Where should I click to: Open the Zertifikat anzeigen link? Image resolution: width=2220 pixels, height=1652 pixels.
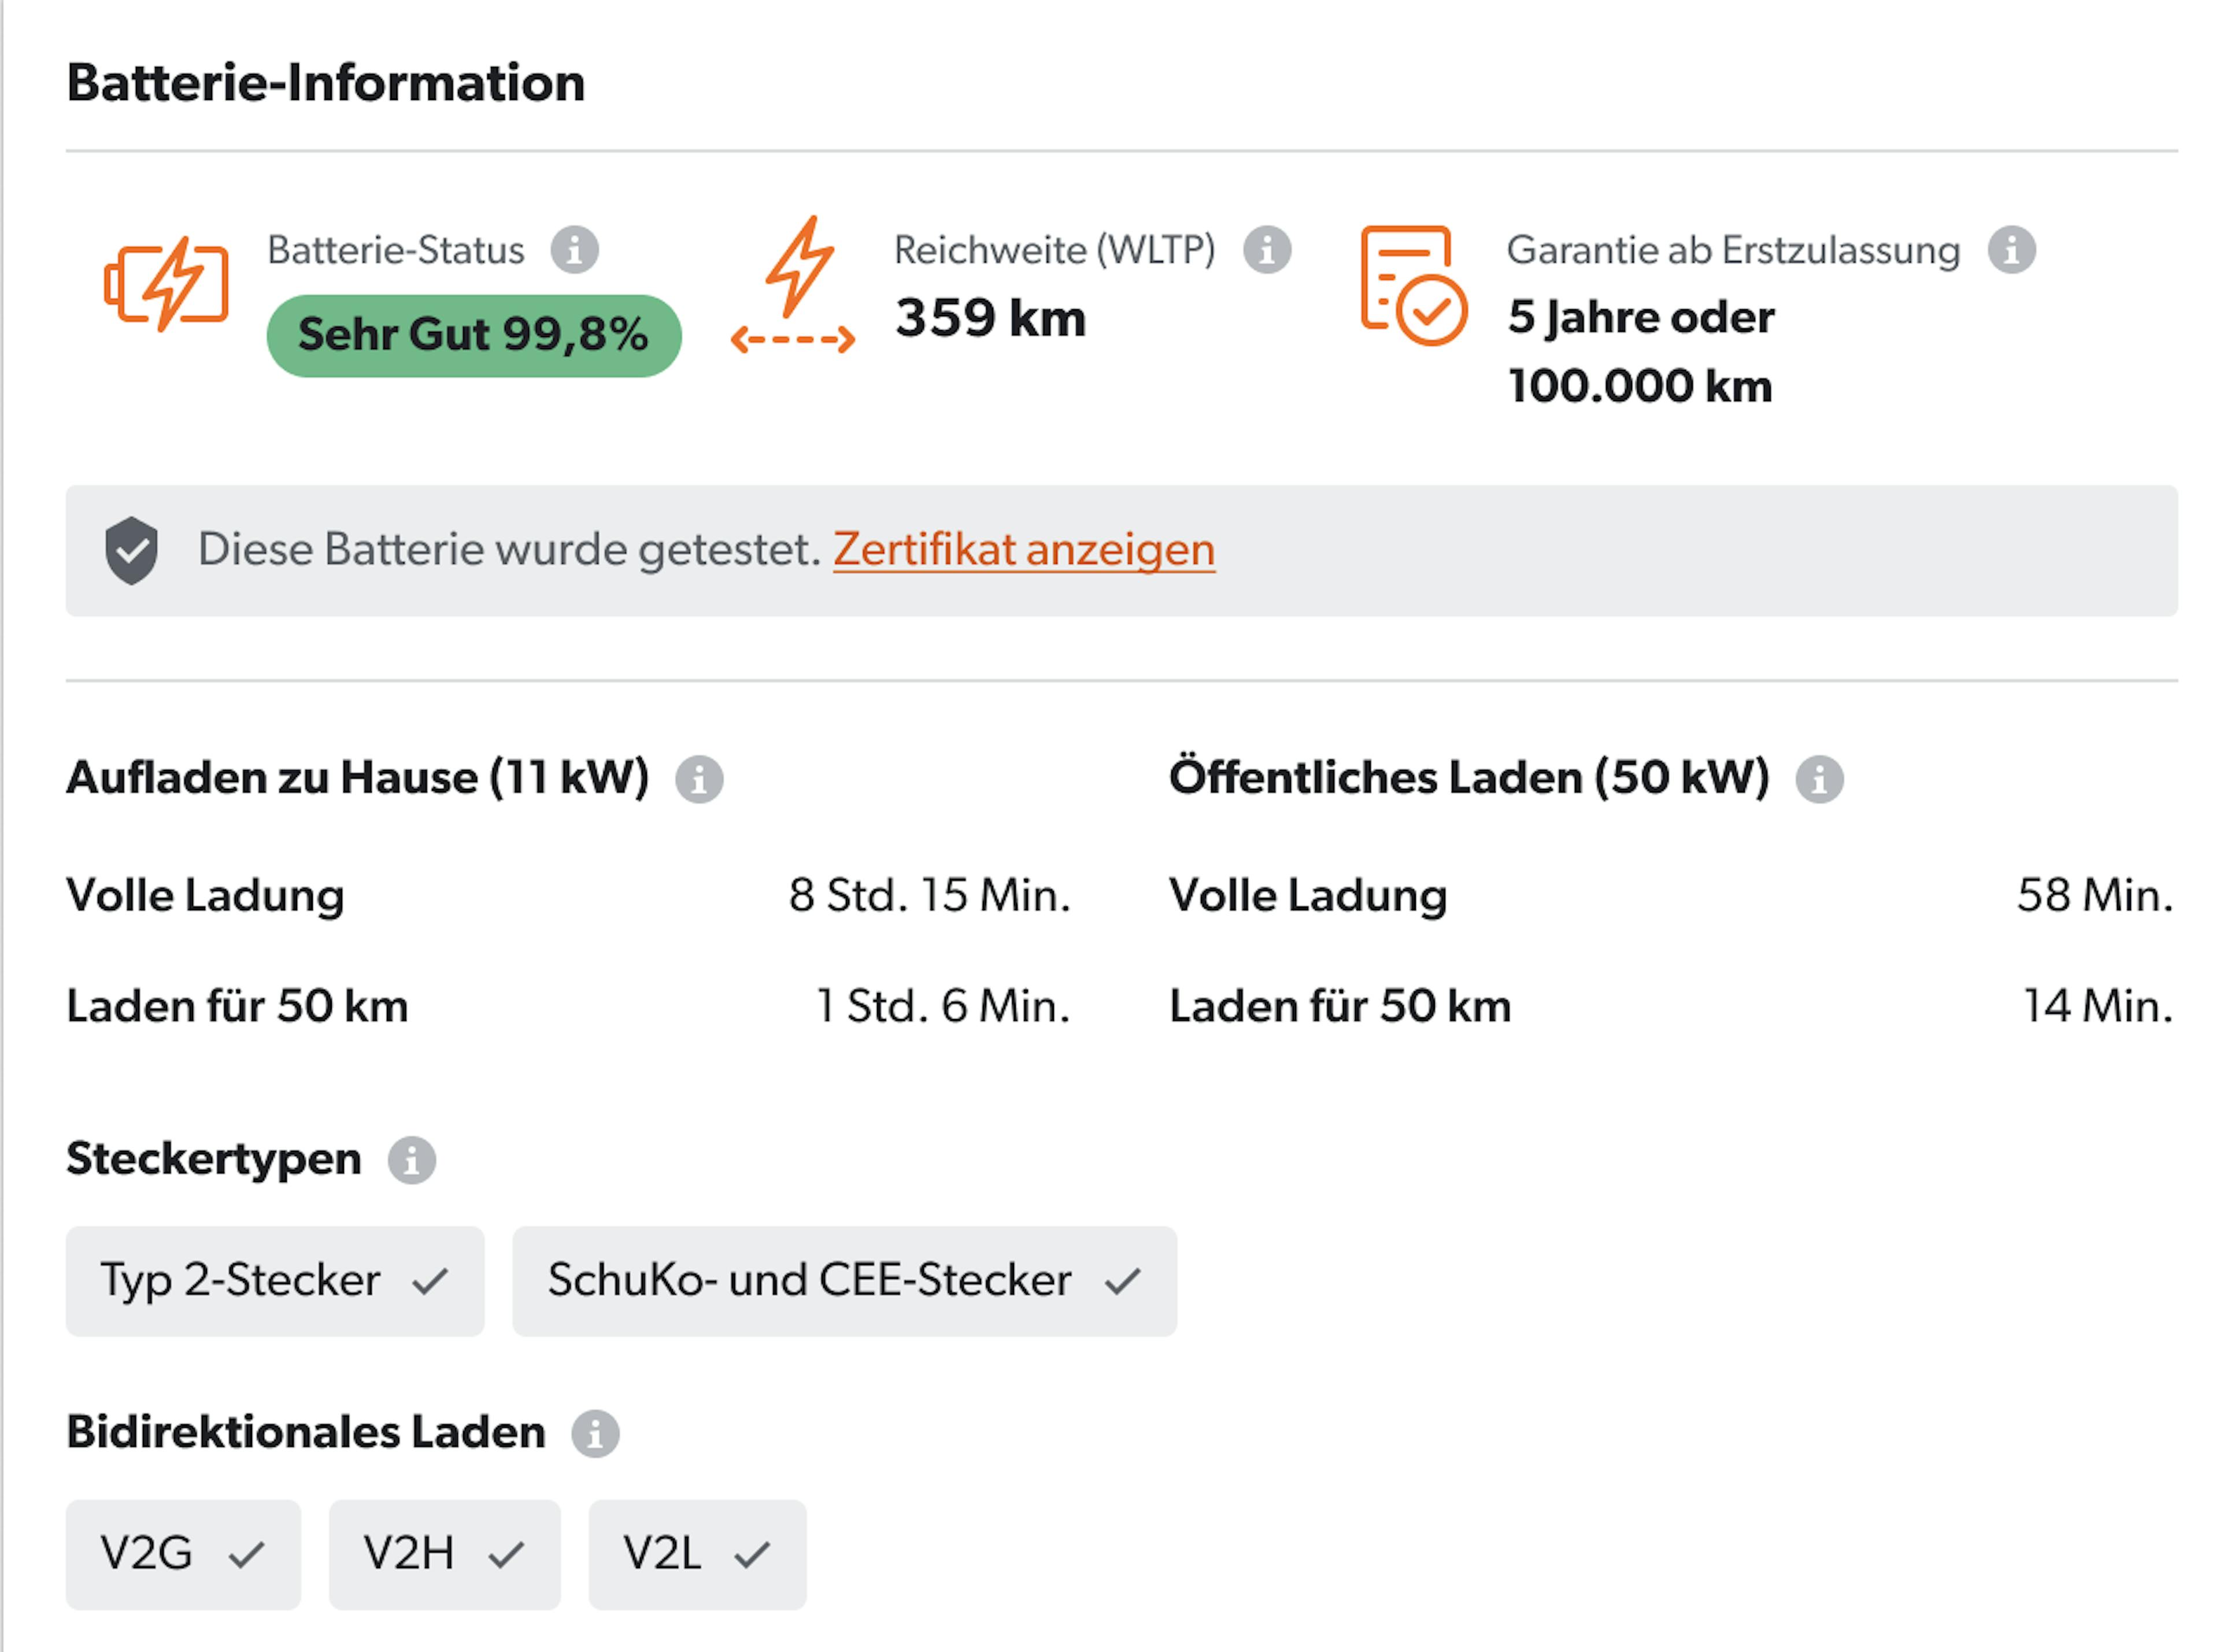point(1024,550)
